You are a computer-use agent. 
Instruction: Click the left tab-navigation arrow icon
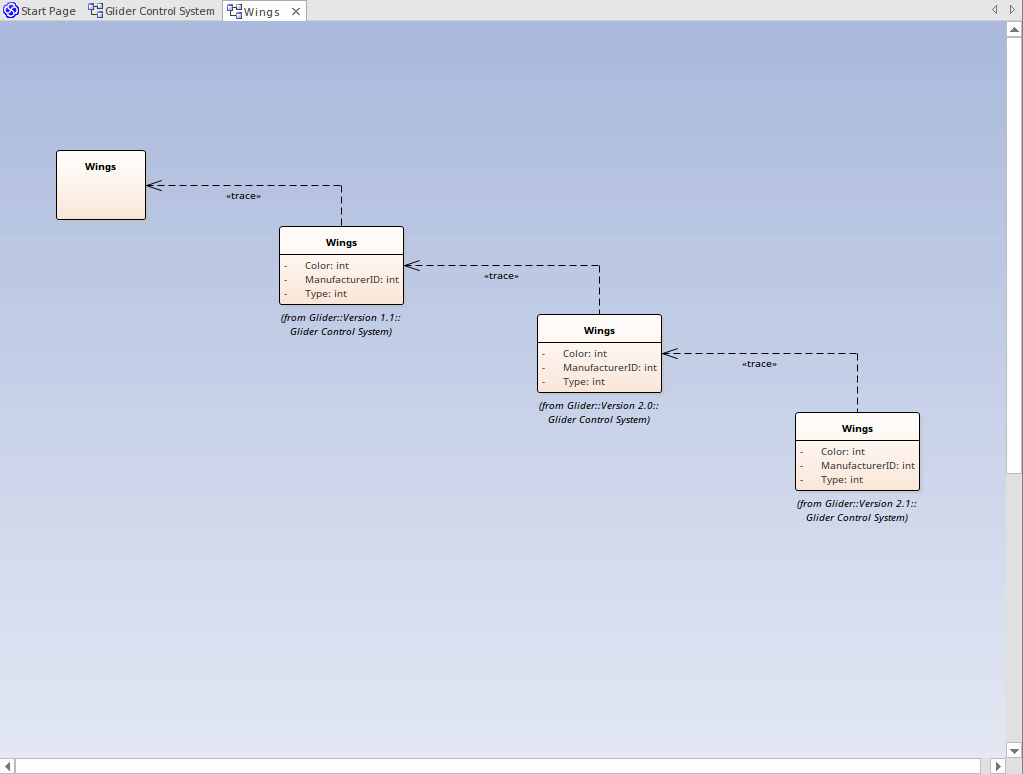pos(993,9)
